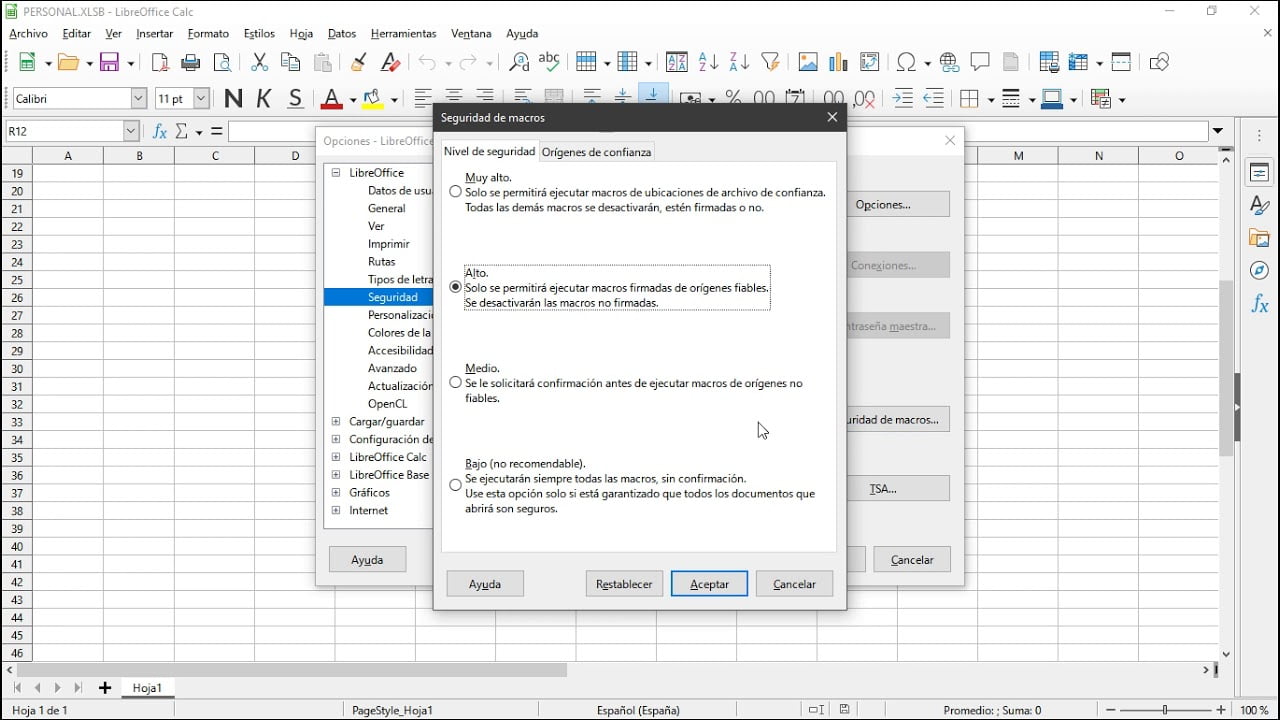Select the Hoja1 sheet tab
This screenshot has height=720, width=1280.
(x=147, y=688)
